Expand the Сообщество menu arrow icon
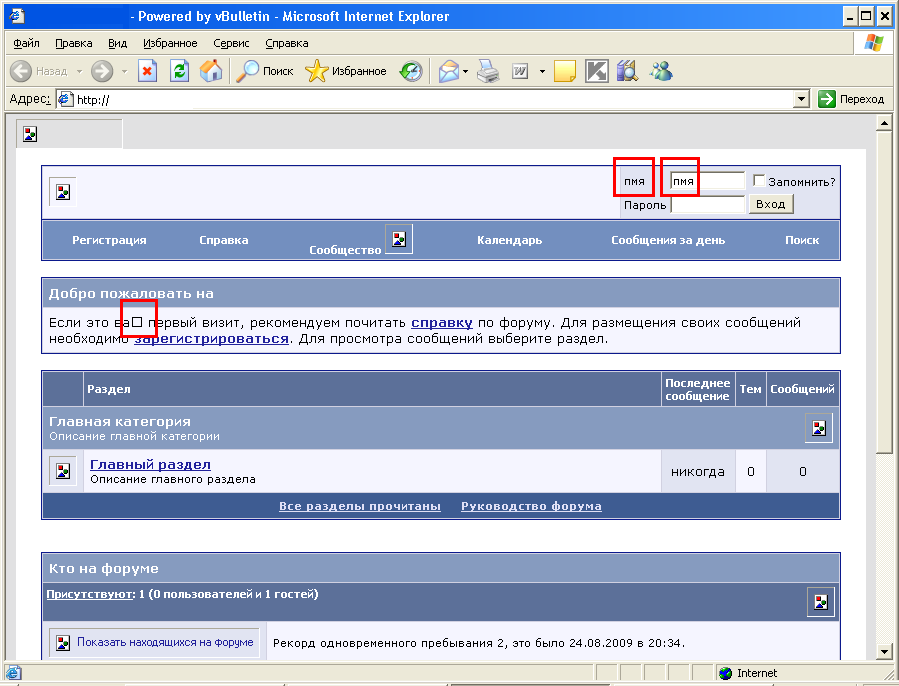 (399, 239)
